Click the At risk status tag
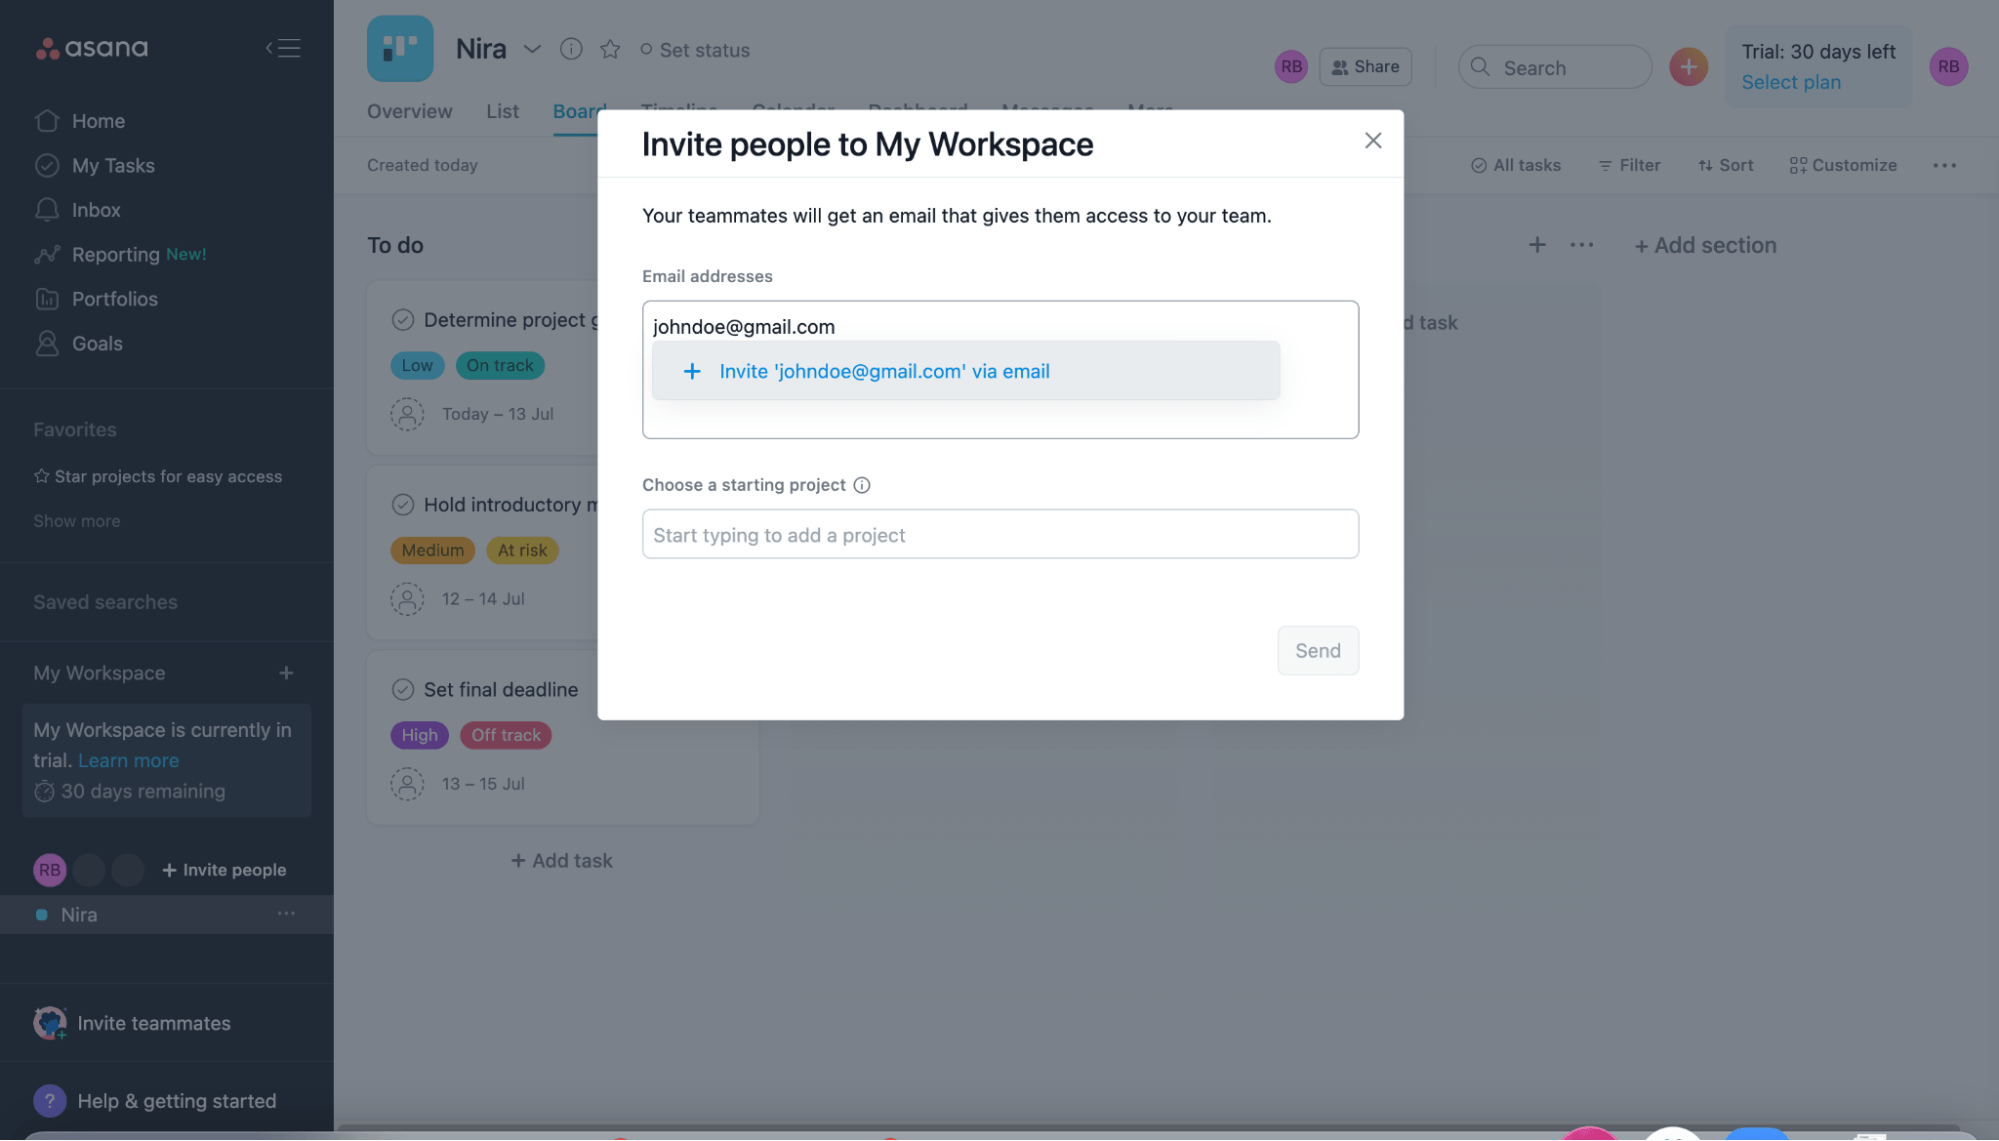The image size is (1999, 1141). point(522,551)
